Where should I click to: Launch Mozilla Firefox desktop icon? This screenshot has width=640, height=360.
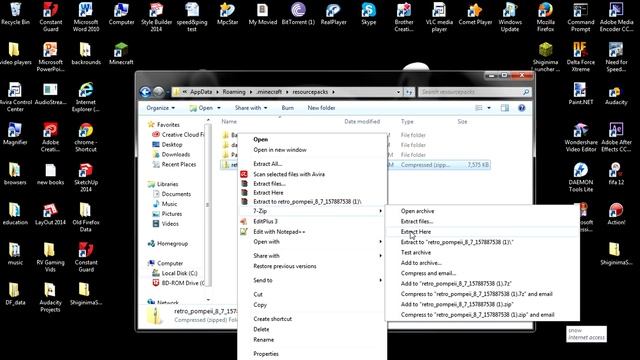546,17
